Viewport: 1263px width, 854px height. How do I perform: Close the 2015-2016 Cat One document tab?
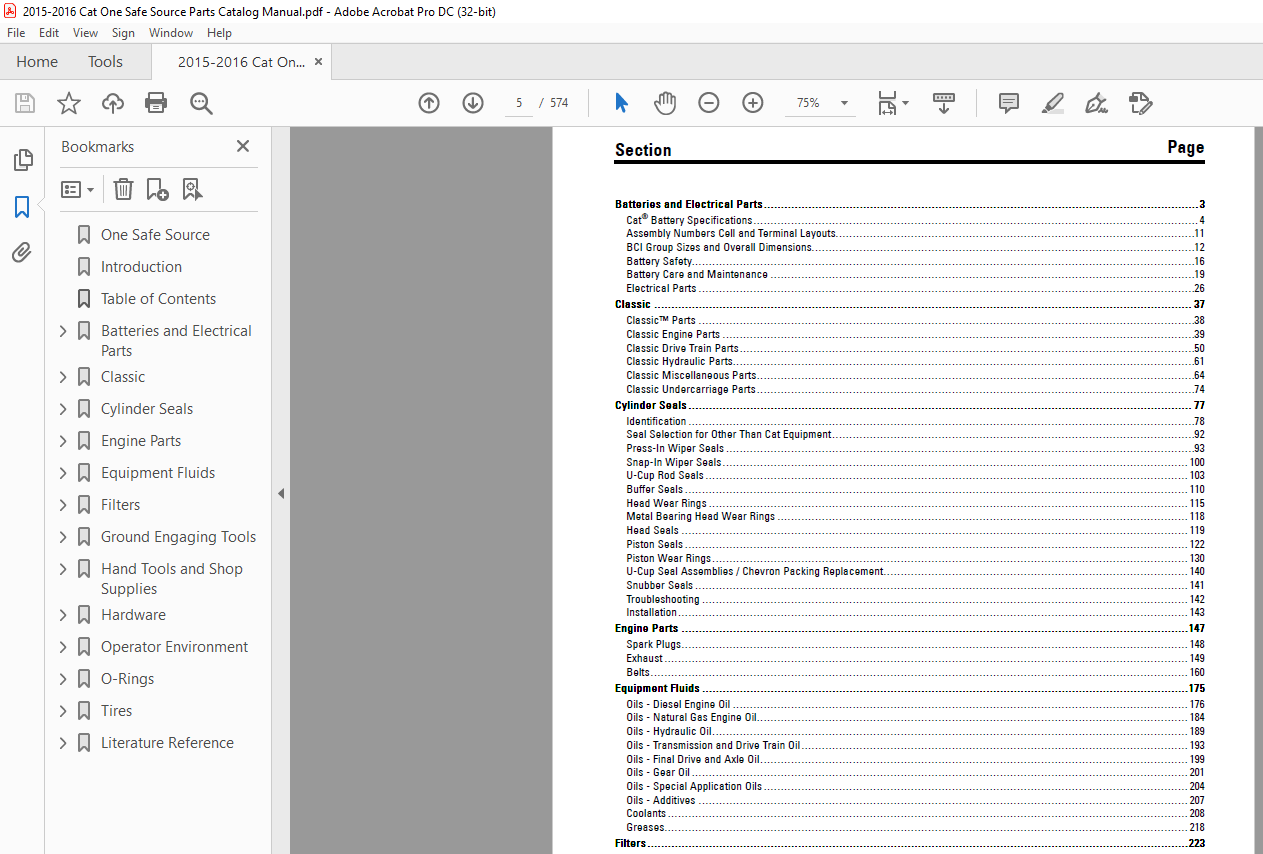pyautogui.click(x=319, y=62)
